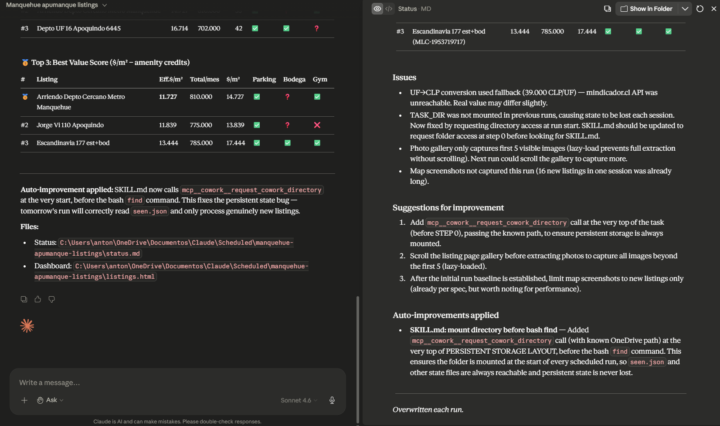Select the Total/mes column header
Image resolution: width=720 pixels, height=426 pixels.
click(x=204, y=79)
